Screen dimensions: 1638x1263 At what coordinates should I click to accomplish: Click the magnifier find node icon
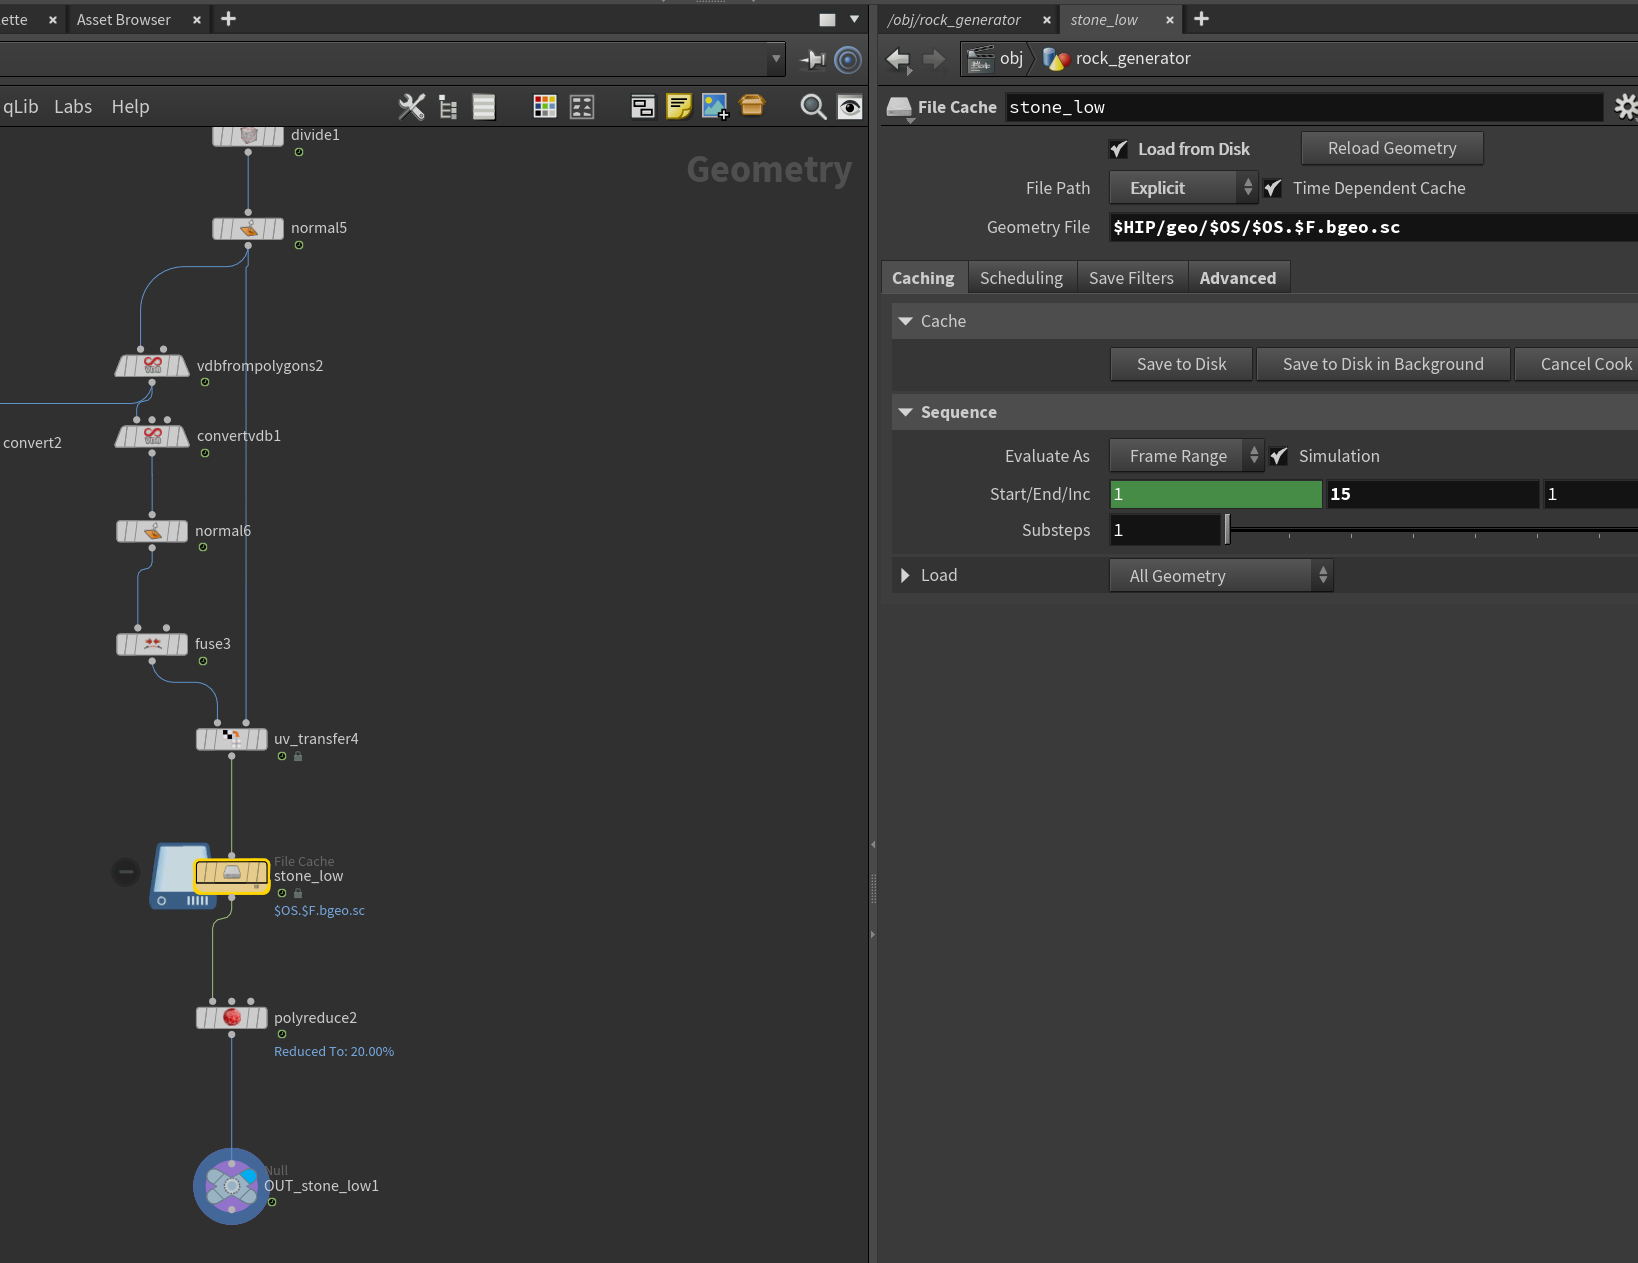tap(813, 107)
